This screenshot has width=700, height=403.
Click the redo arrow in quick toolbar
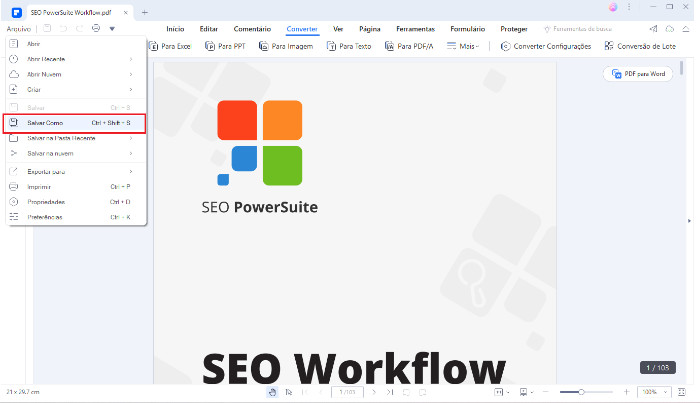pyautogui.click(x=79, y=28)
